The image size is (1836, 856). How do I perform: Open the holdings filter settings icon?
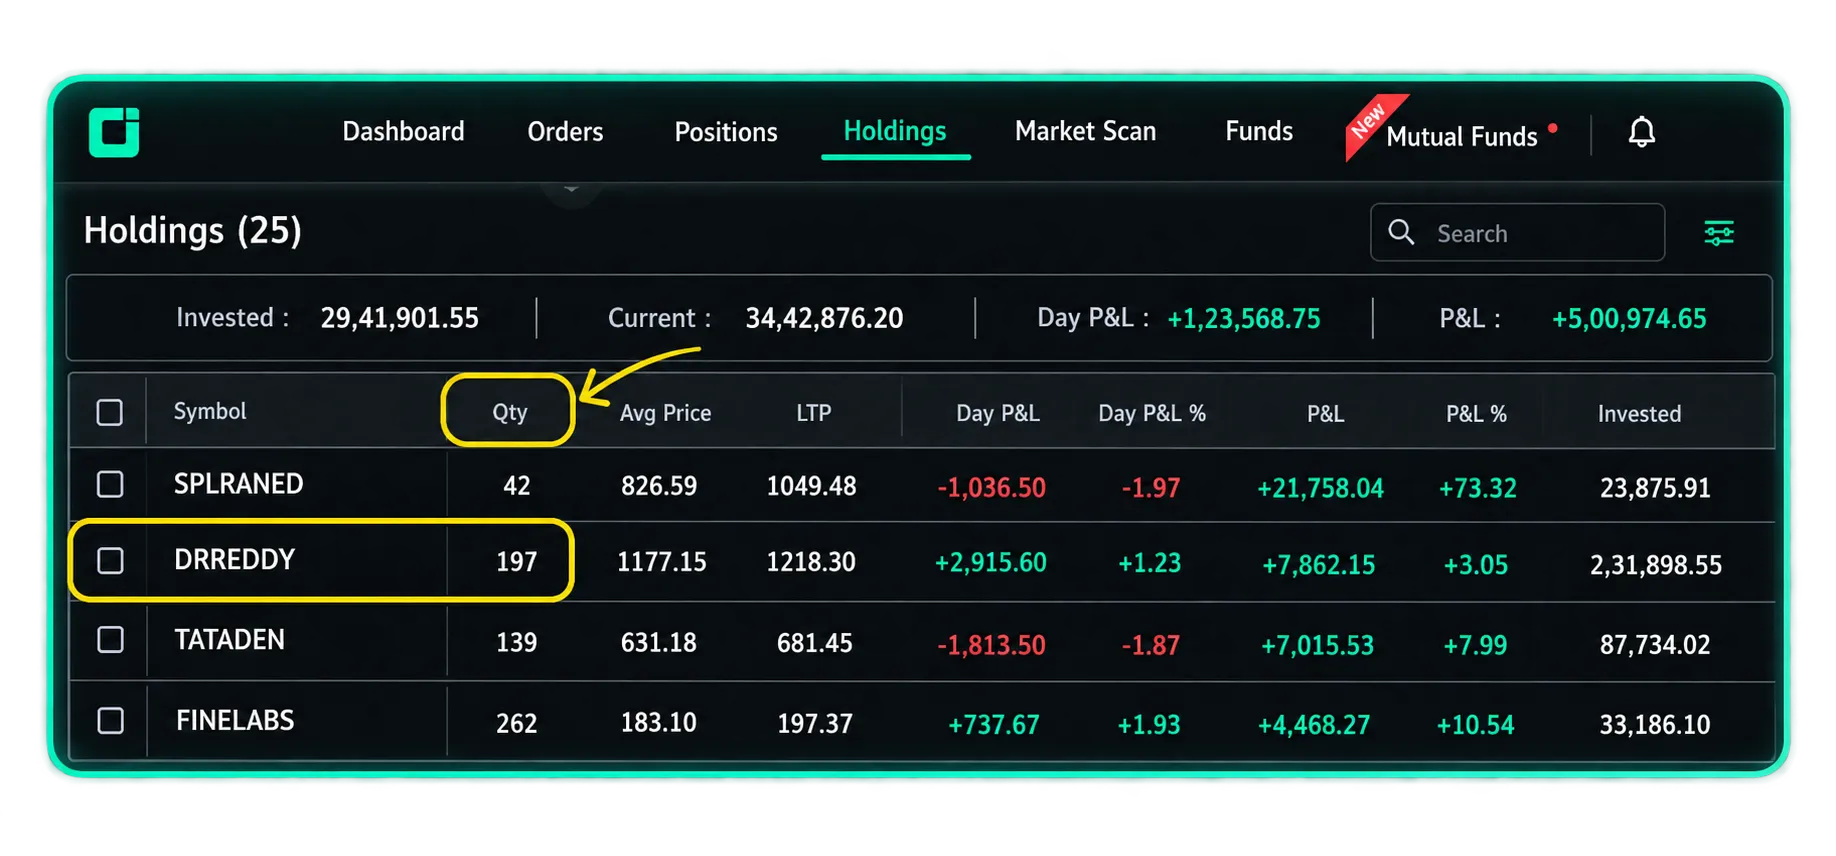click(1718, 233)
